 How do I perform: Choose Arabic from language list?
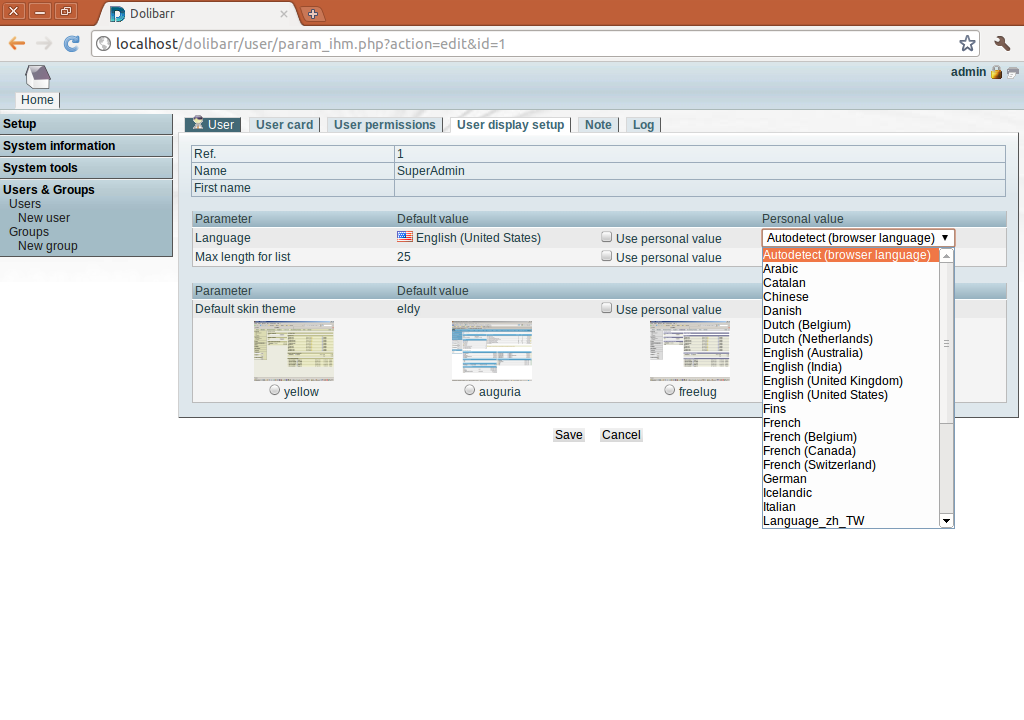tap(850, 269)
